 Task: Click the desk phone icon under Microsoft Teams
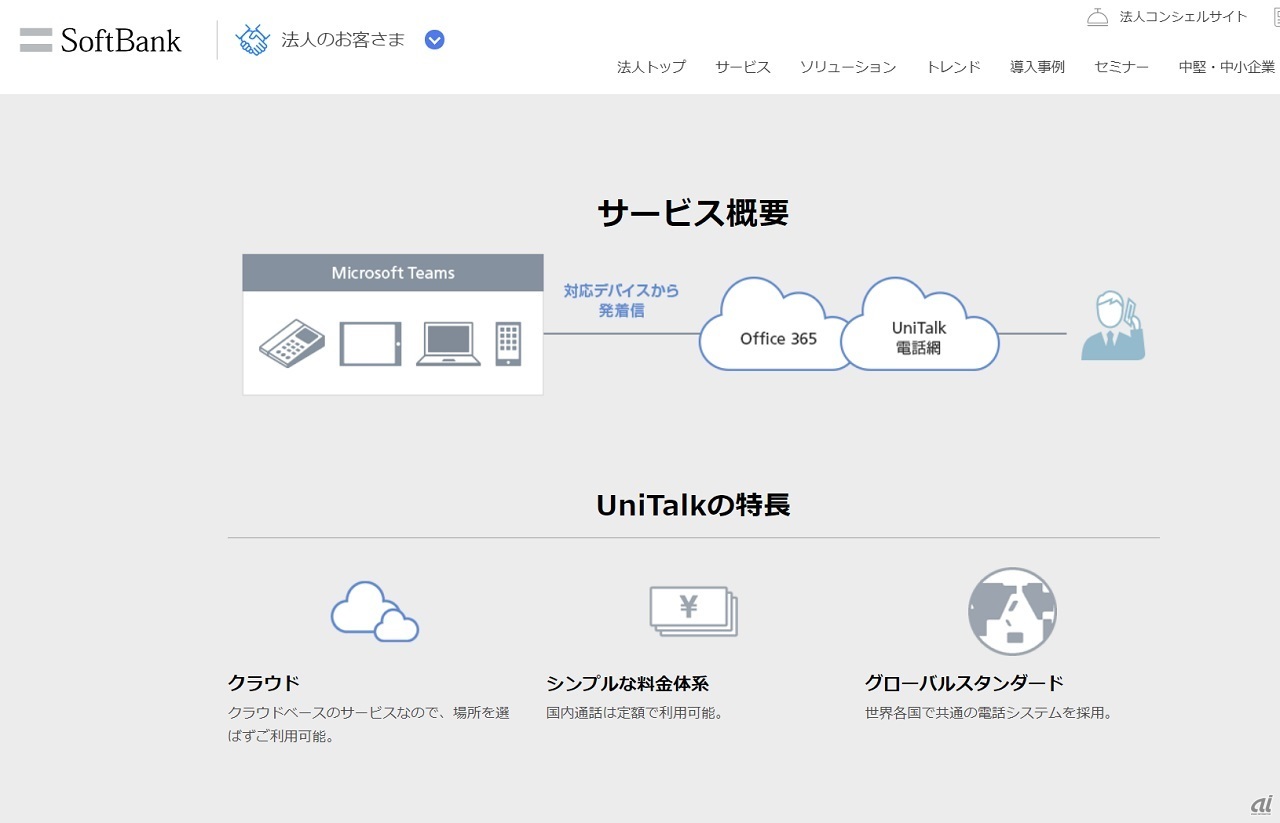tap(292, 345)
